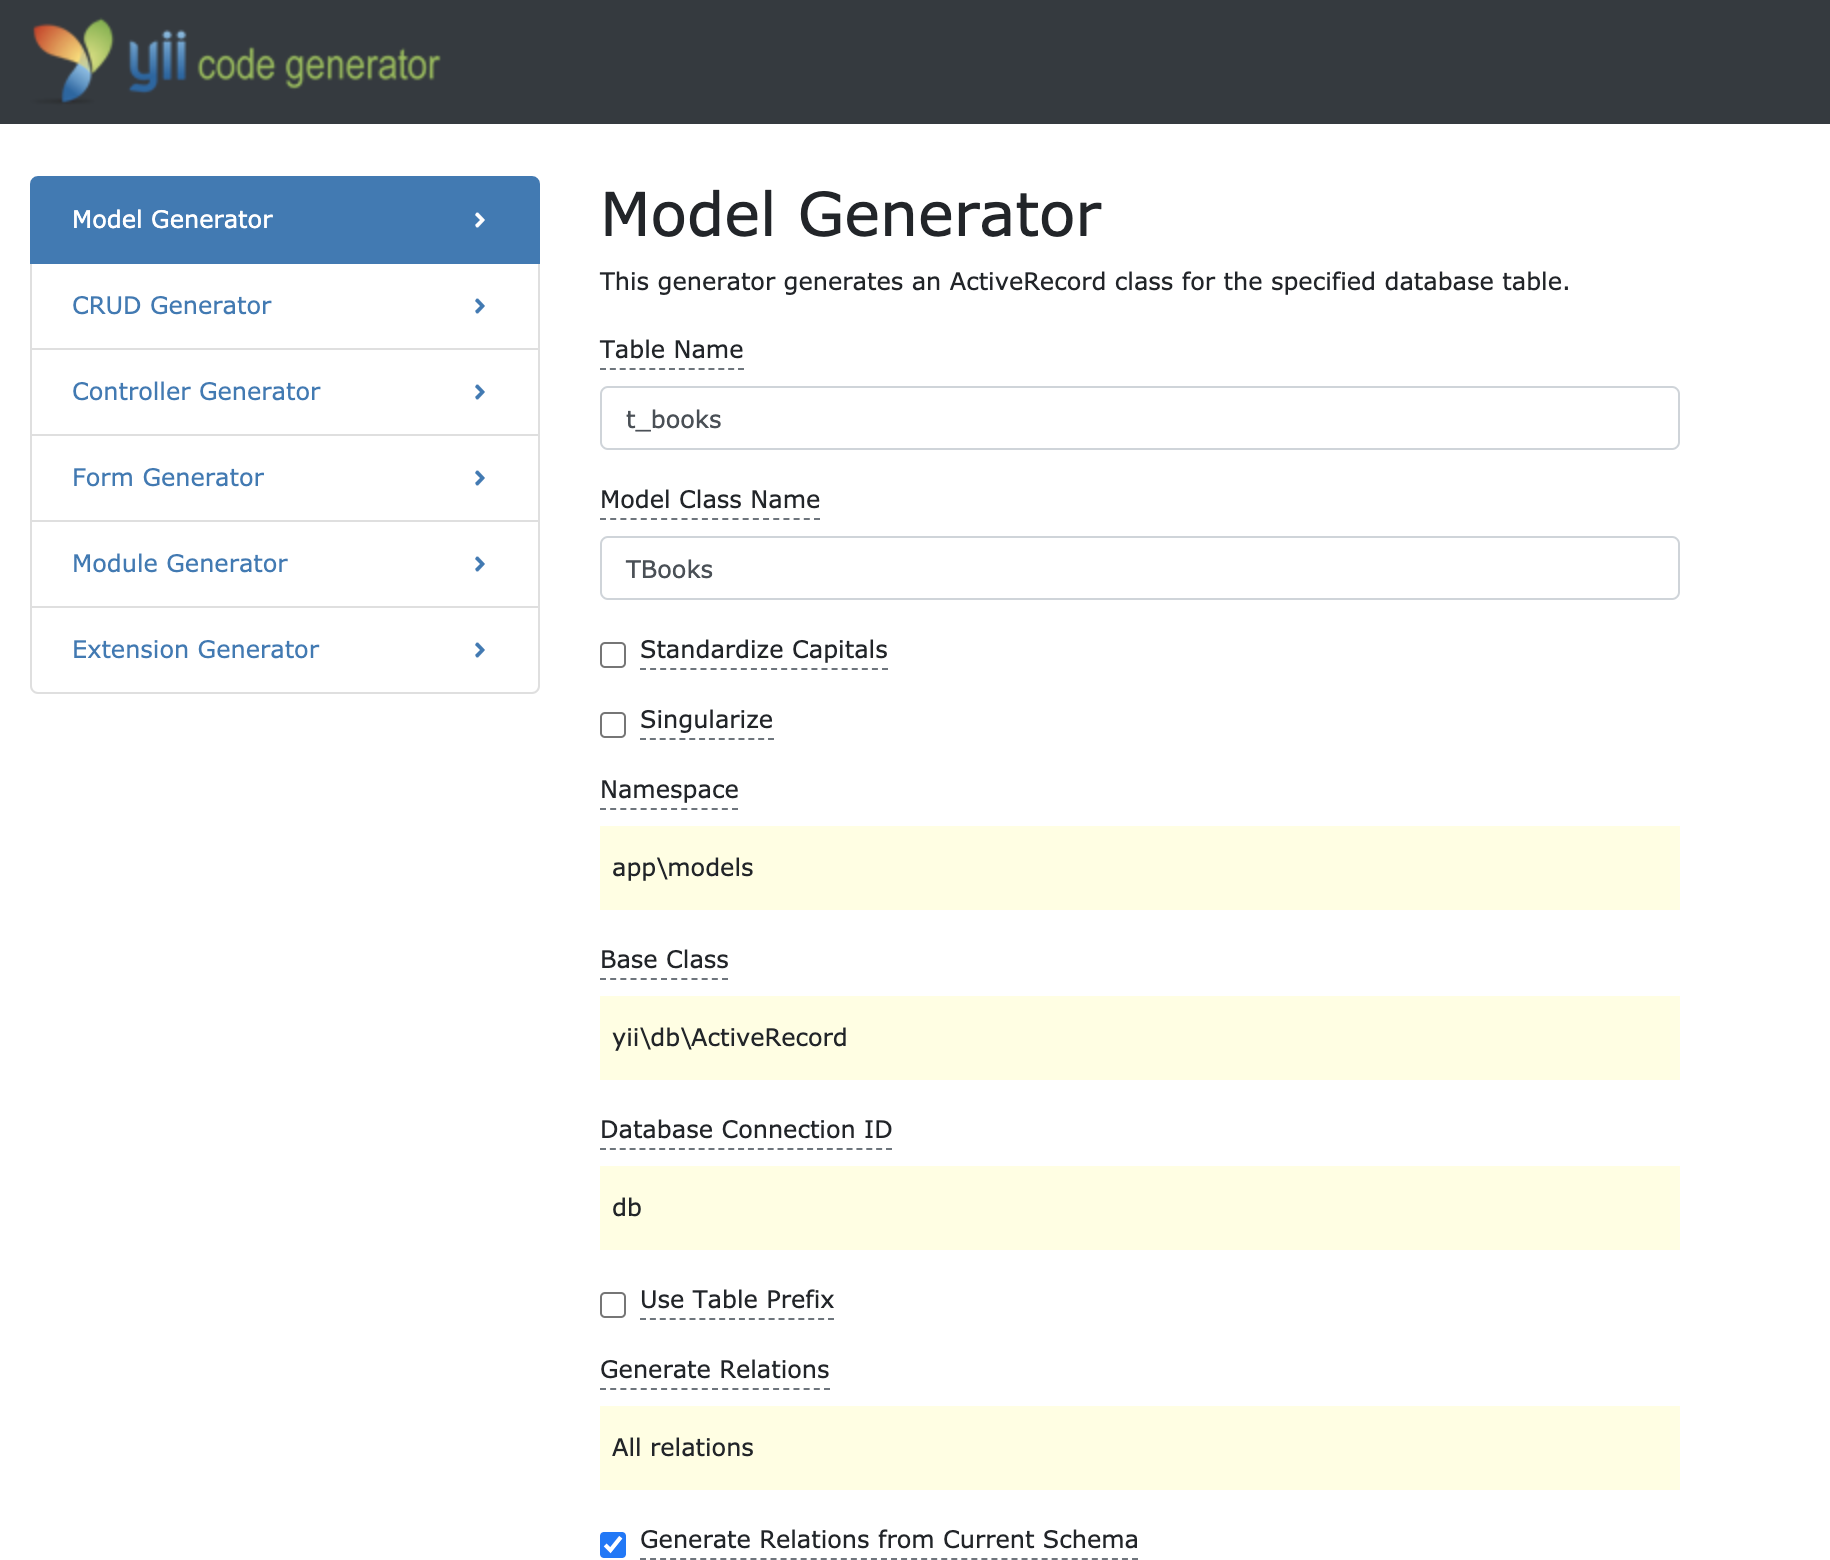This screenshot has height=1560, width=1830.
Task: Uncheck Generate Relations from Current Schema
Action: pos(613,1544)
